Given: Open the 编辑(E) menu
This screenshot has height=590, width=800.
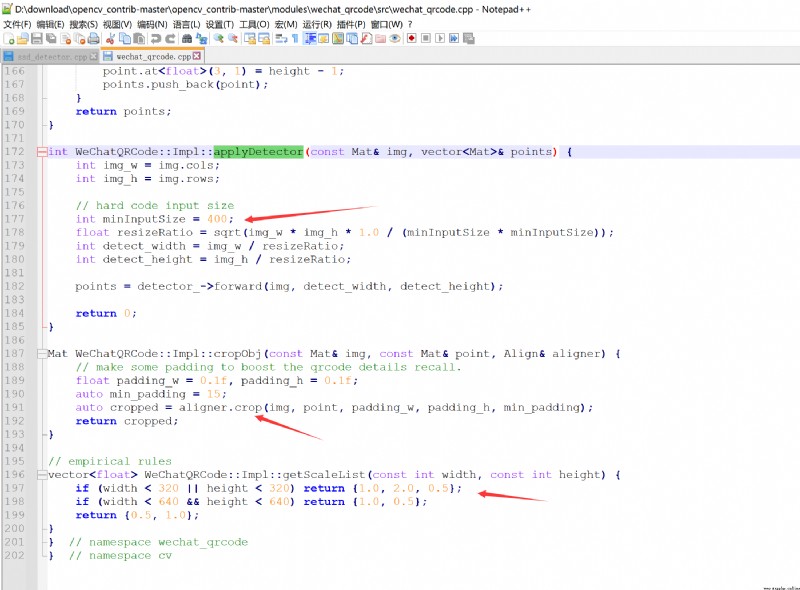Looking at the screenshot, I should point(50,24).
